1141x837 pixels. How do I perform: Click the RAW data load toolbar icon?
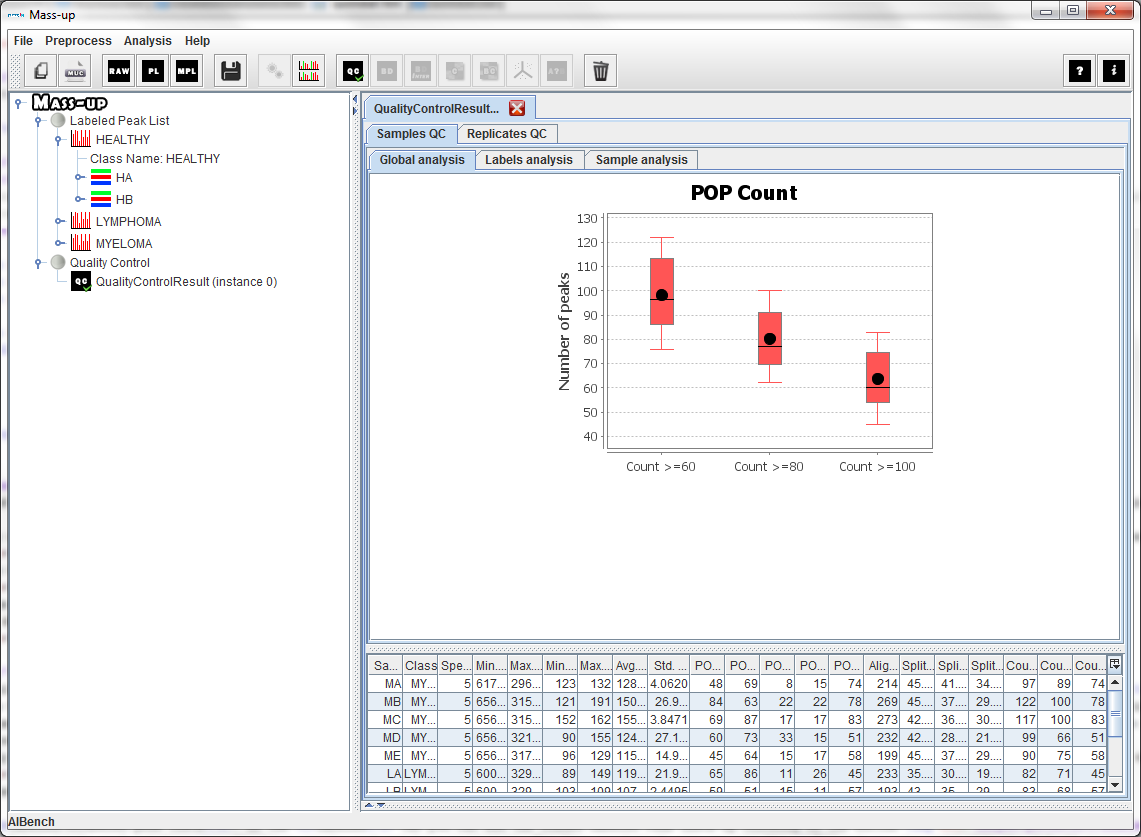click(119, 71)
